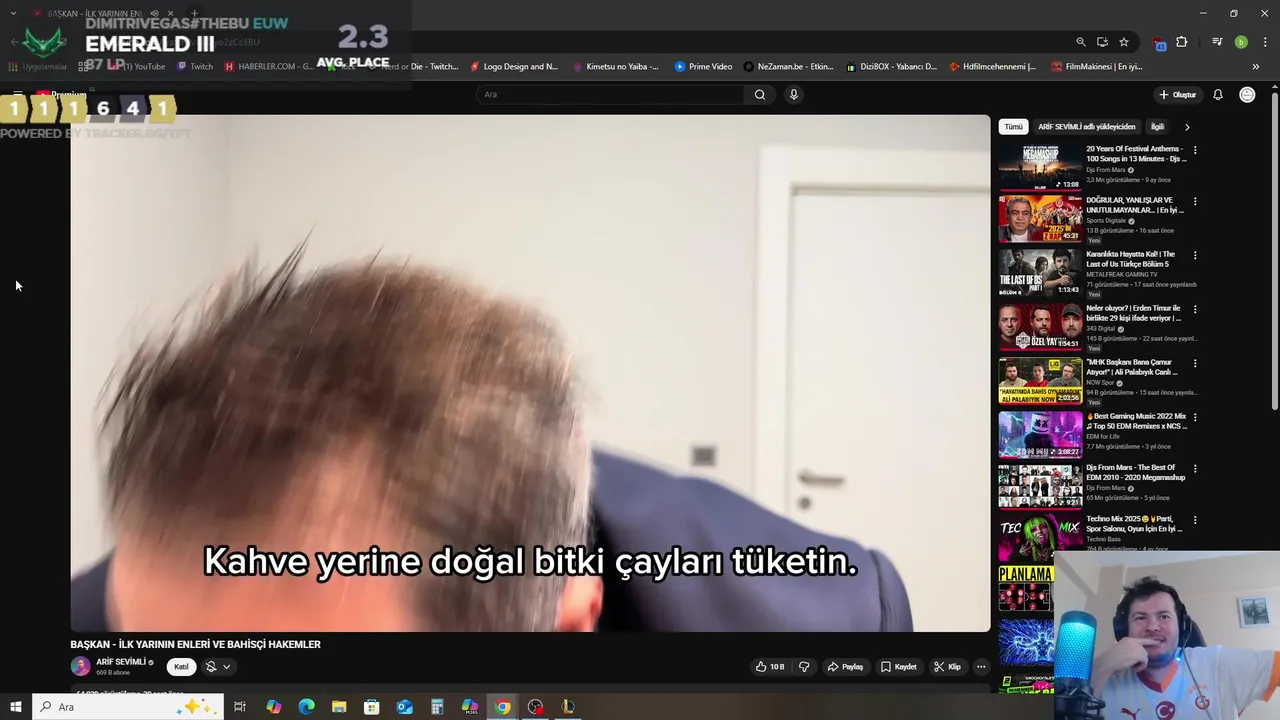The width and height of the screenshot is (1280, 720).
Task: Open the Twitch bookmark
Action: click(195, 67)
